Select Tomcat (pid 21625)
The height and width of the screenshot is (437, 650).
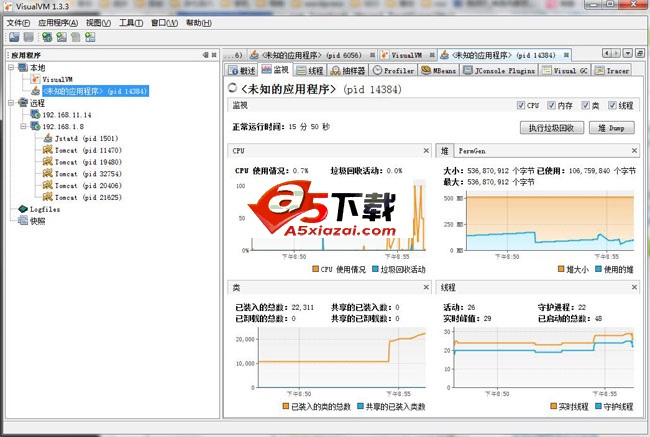pos(88,197)
